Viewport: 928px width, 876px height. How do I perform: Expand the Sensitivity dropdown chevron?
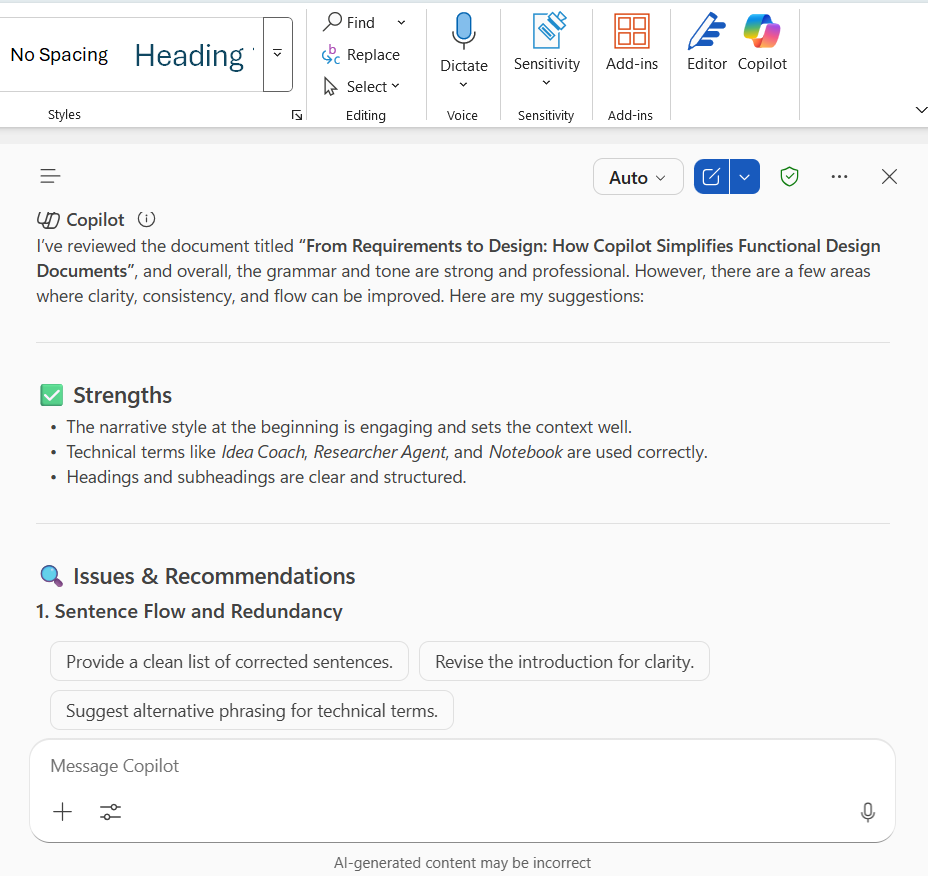pyautogui.click(x=546, y=83)
